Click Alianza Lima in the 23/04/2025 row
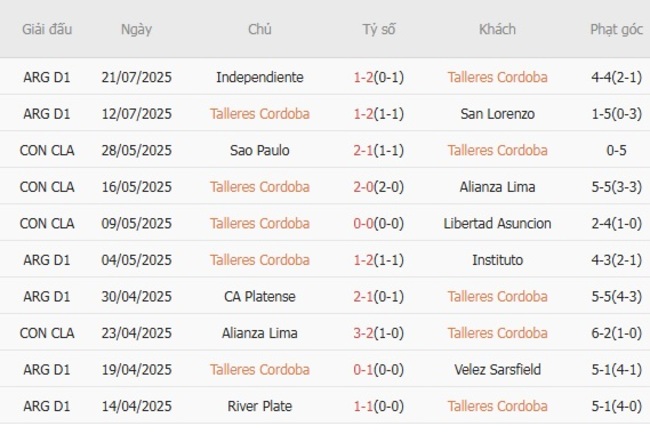The height and width of the screenshot is (434, 650). [260, 333]
